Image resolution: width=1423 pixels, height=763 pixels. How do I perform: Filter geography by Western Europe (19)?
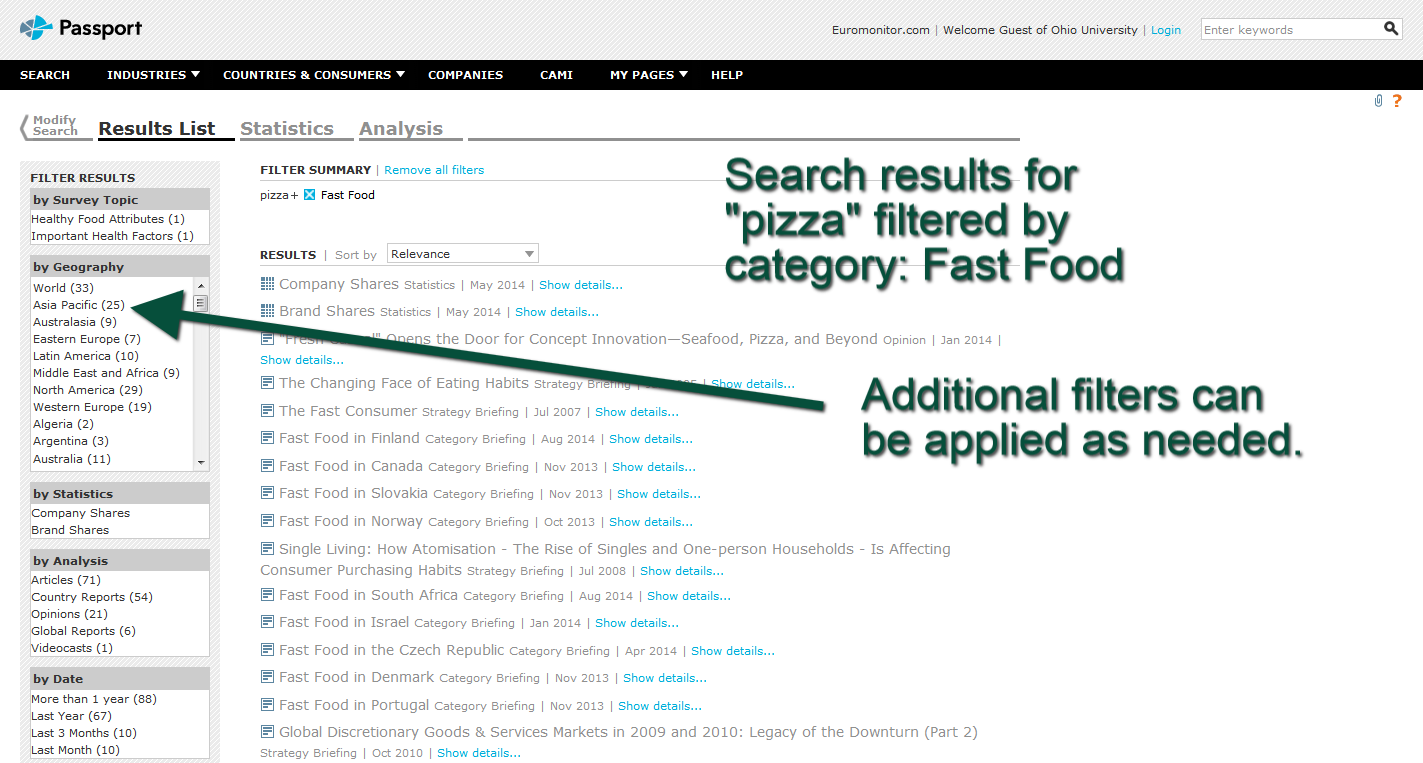[x=92, y=407]
